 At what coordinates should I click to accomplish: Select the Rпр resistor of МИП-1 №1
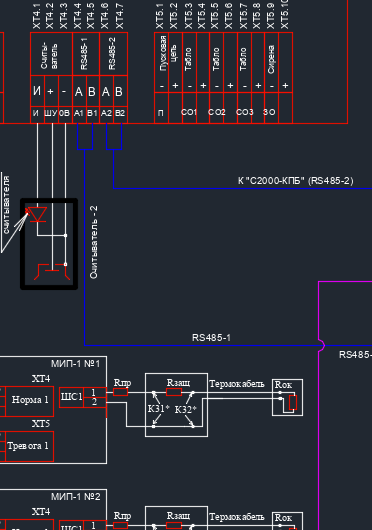(x=120, y=392)
